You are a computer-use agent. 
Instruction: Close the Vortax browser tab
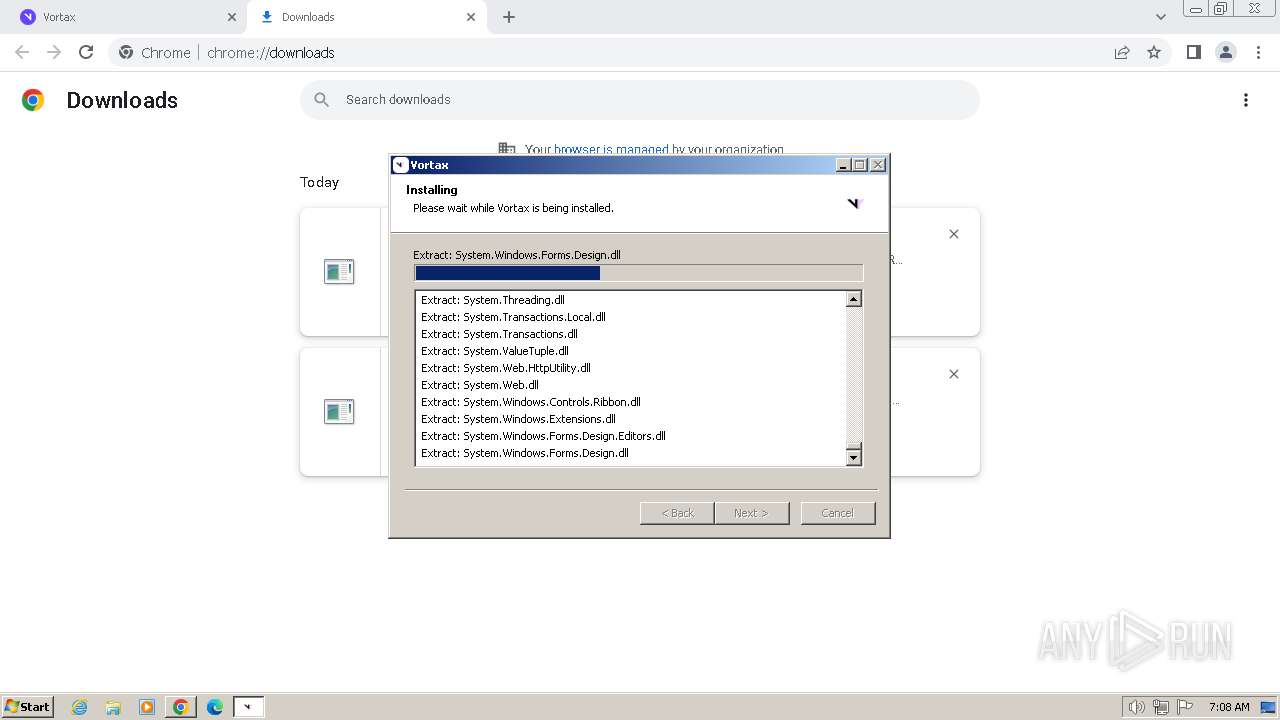(x=232, y=17)
